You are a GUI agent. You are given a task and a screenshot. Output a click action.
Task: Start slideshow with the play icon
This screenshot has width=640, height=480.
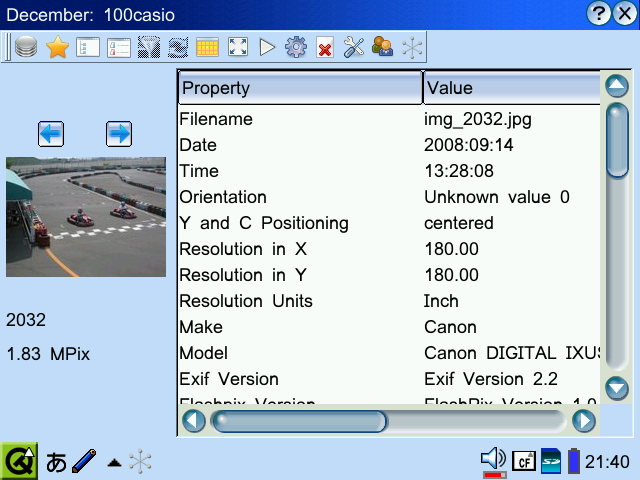pos(267,47)
